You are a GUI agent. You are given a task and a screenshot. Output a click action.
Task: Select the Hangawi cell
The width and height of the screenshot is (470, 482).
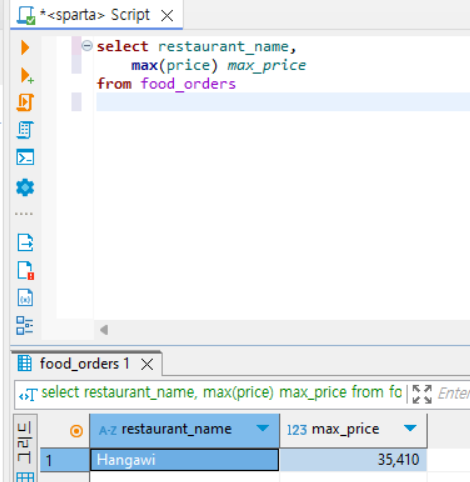click(x=184, y=460)
